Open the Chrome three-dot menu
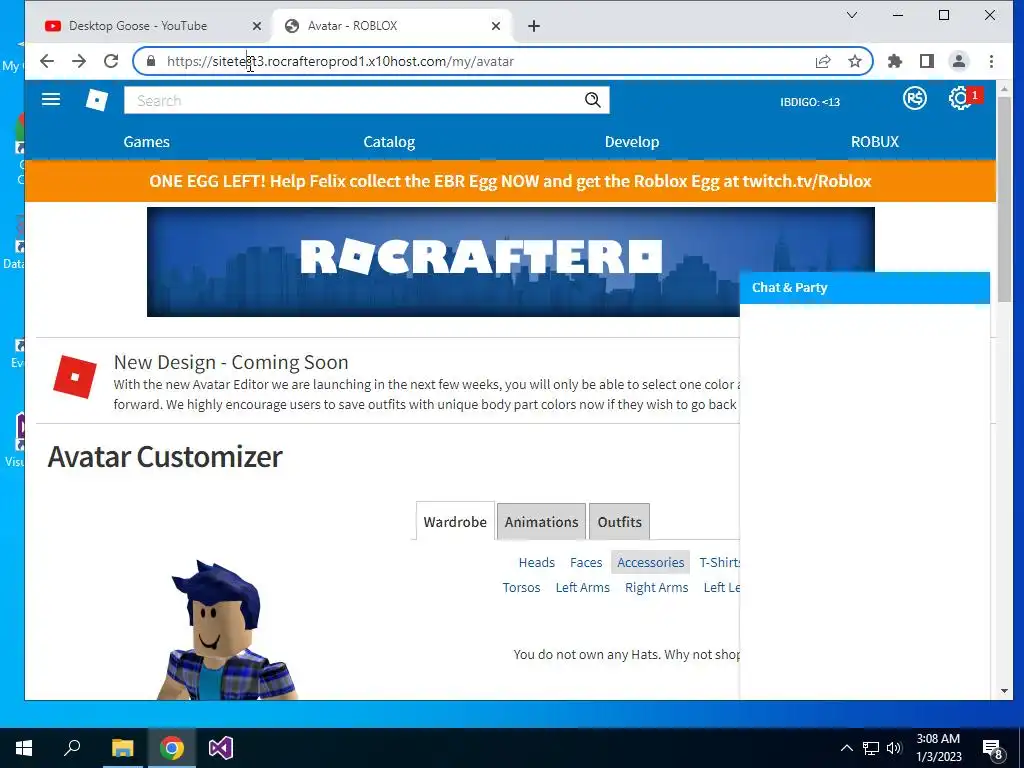 tap(991, 61)
